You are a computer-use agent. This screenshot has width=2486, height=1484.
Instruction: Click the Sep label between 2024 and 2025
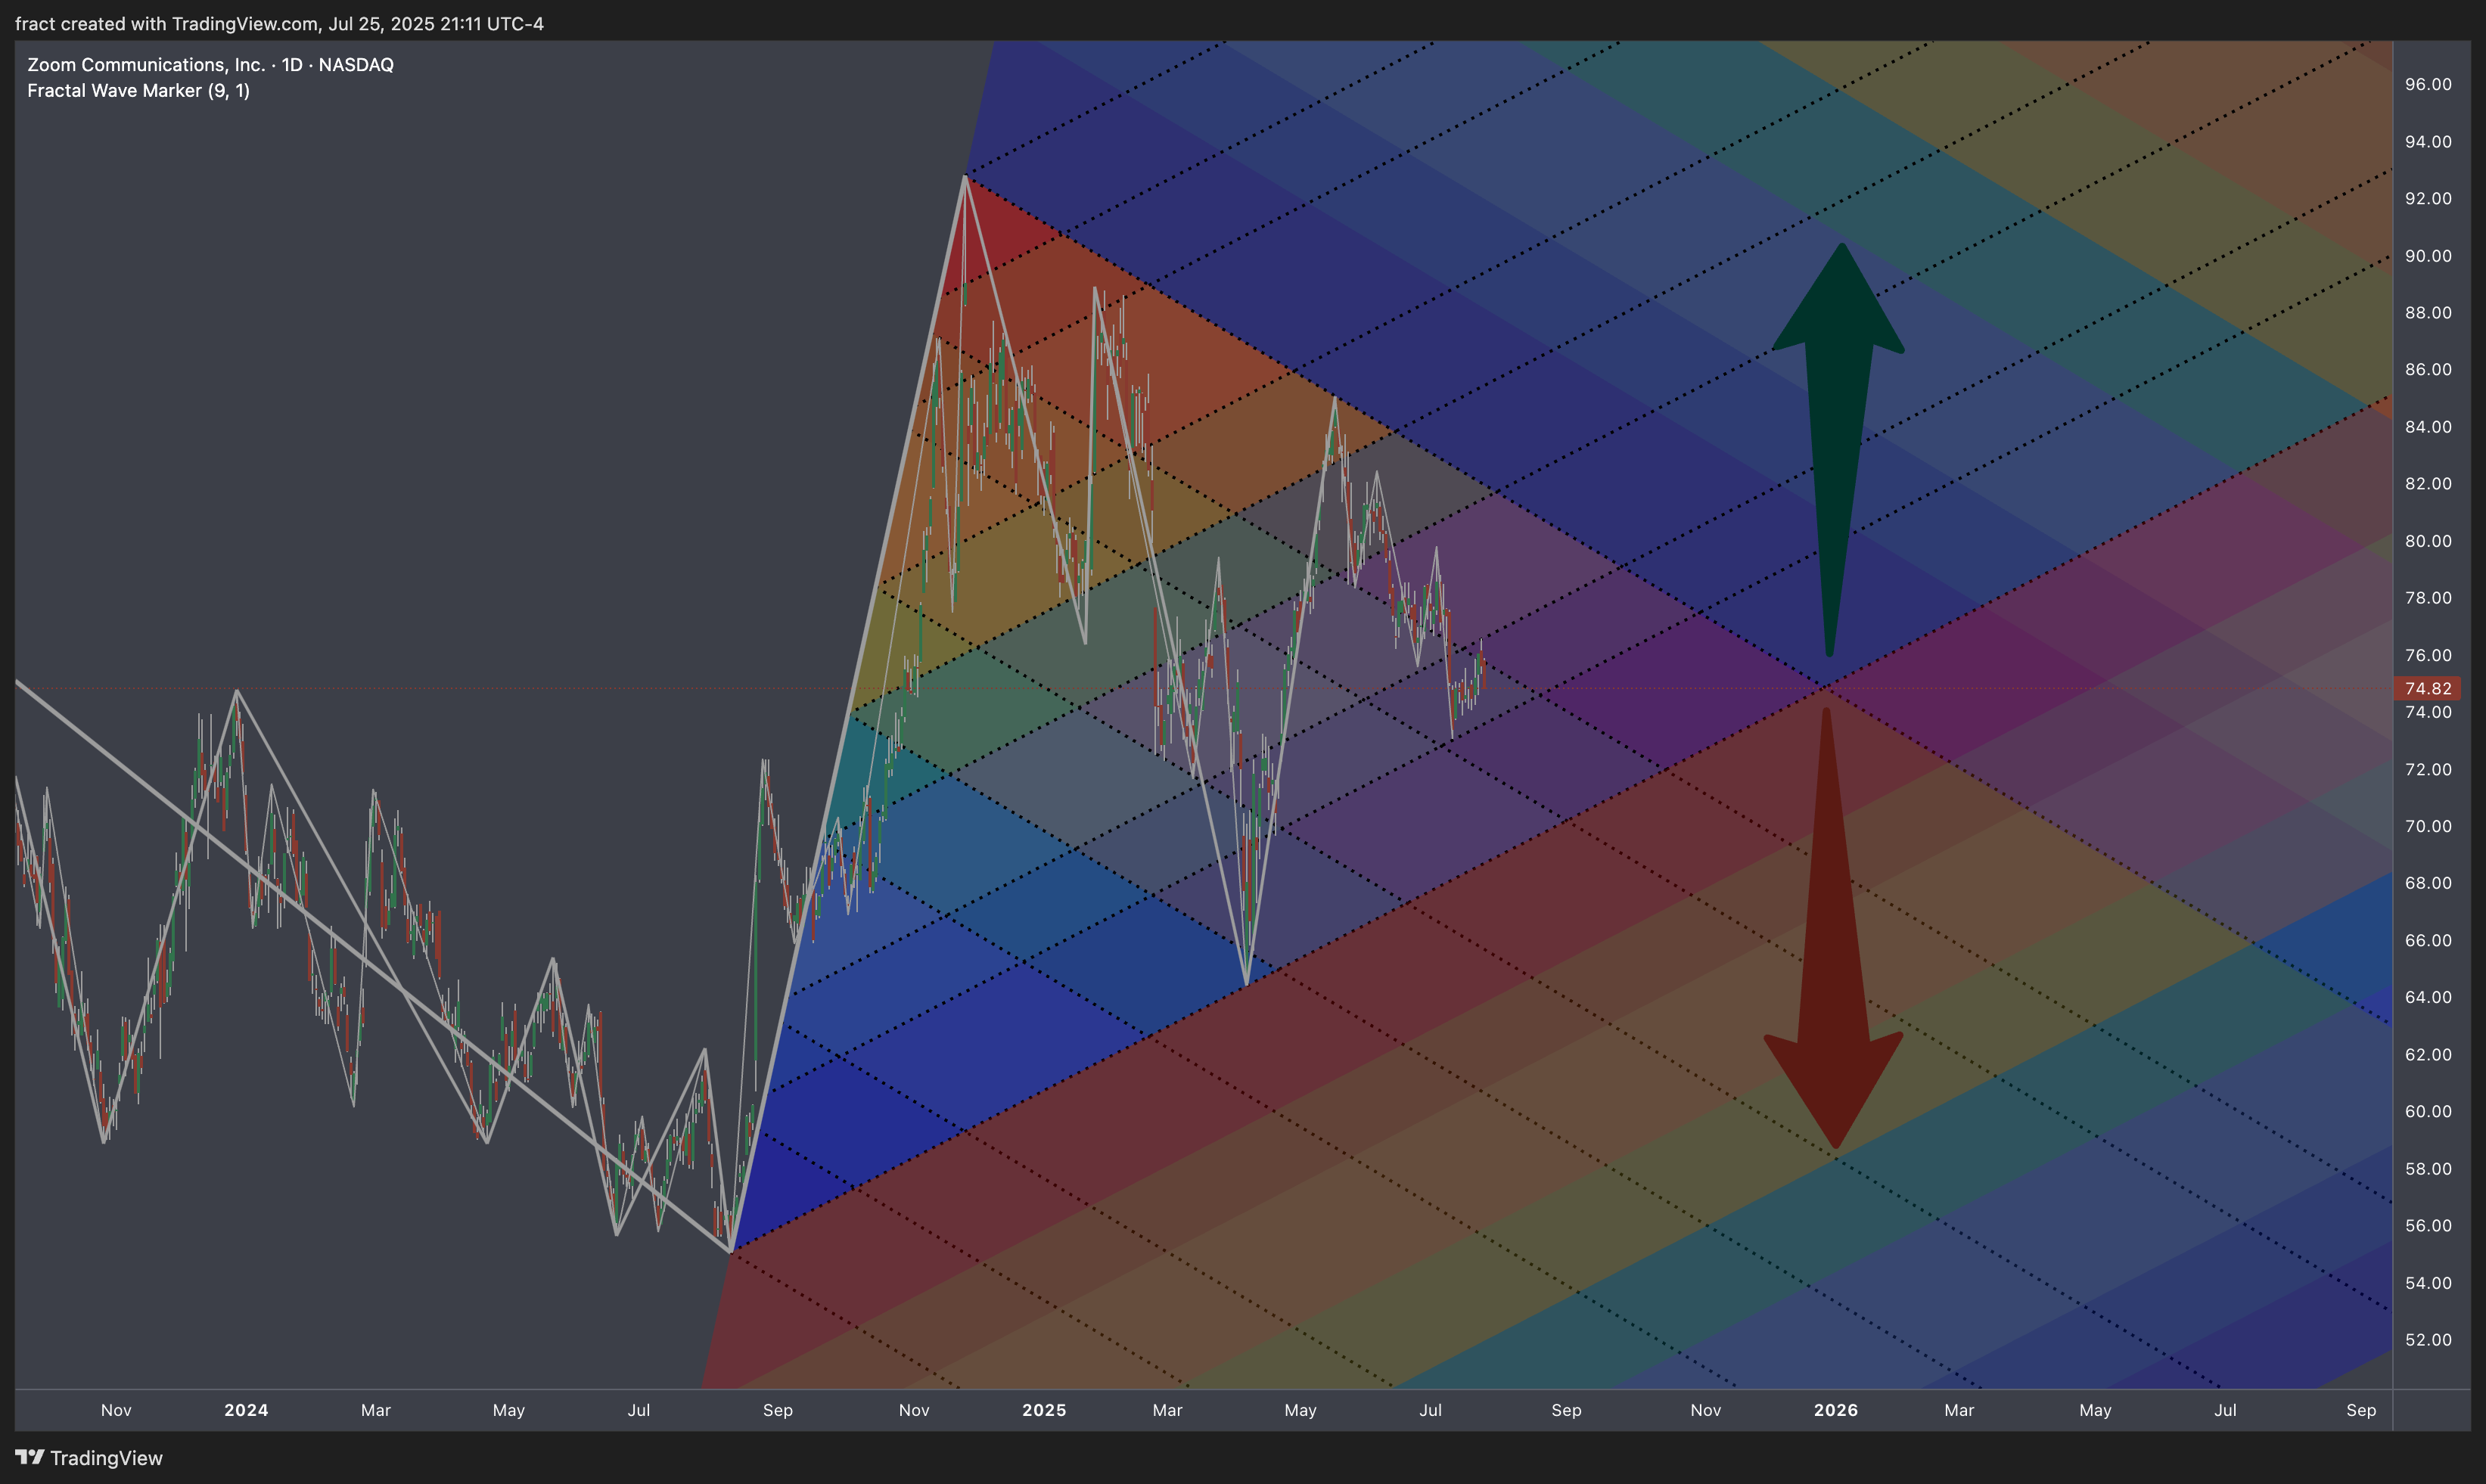778,1410
